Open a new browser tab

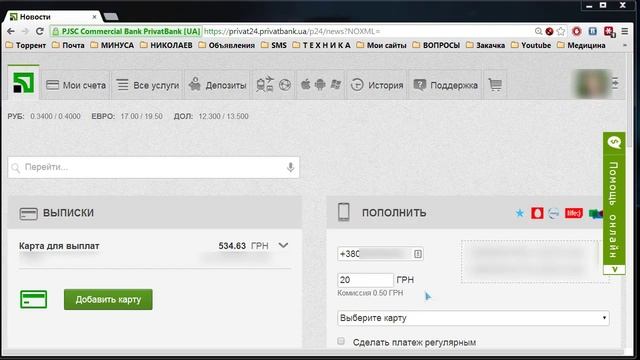[x=111, y=17]
